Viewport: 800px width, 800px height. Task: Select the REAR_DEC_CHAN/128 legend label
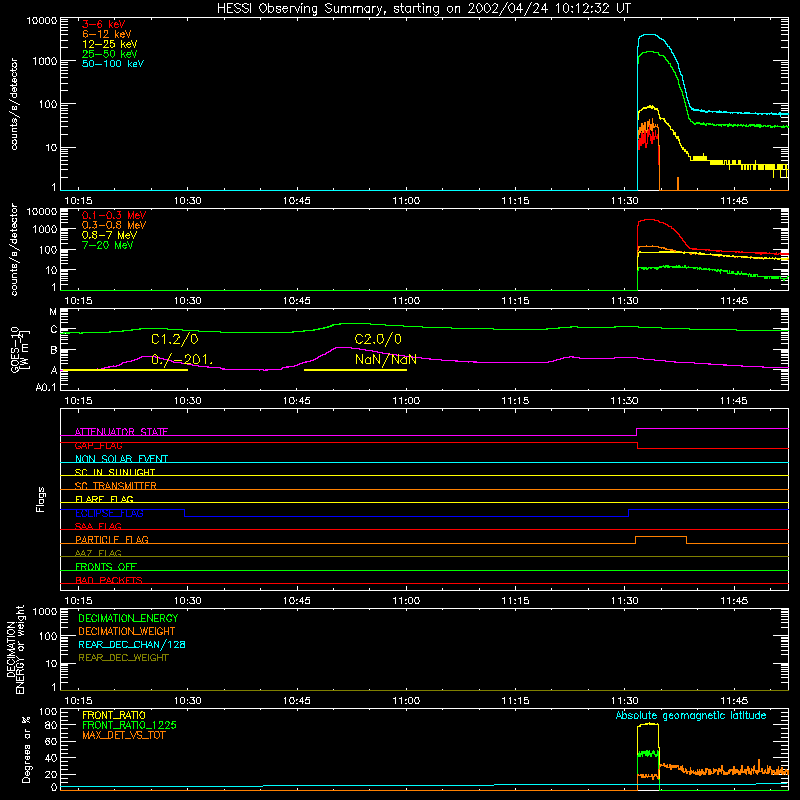[132, 645]
